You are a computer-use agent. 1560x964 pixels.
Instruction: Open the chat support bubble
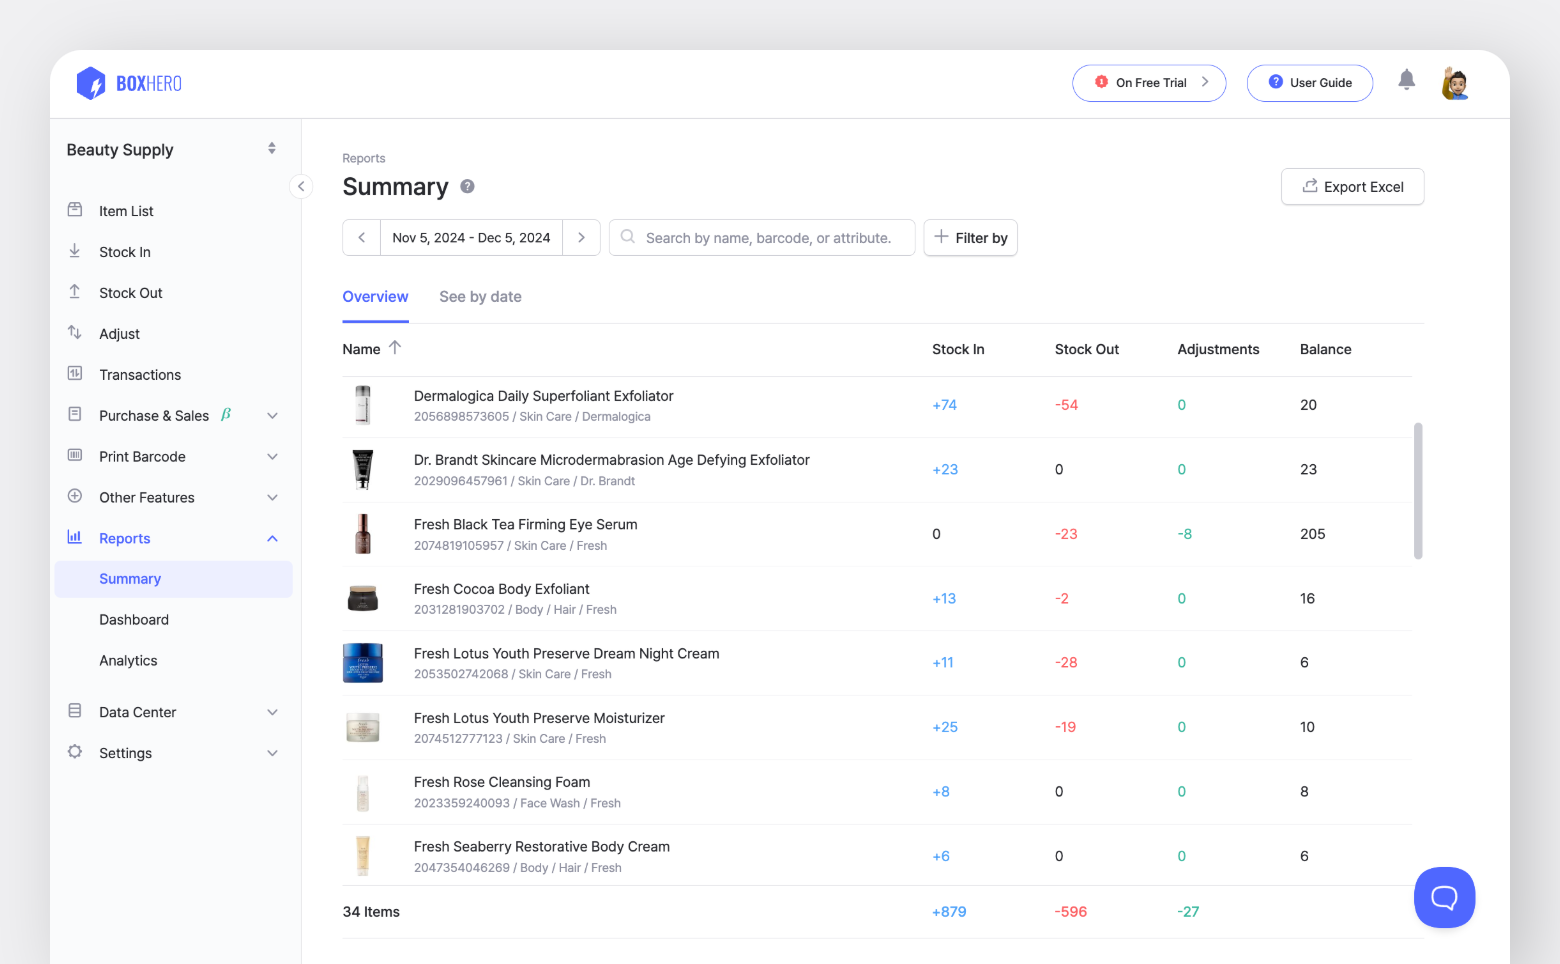[1444, 897]
